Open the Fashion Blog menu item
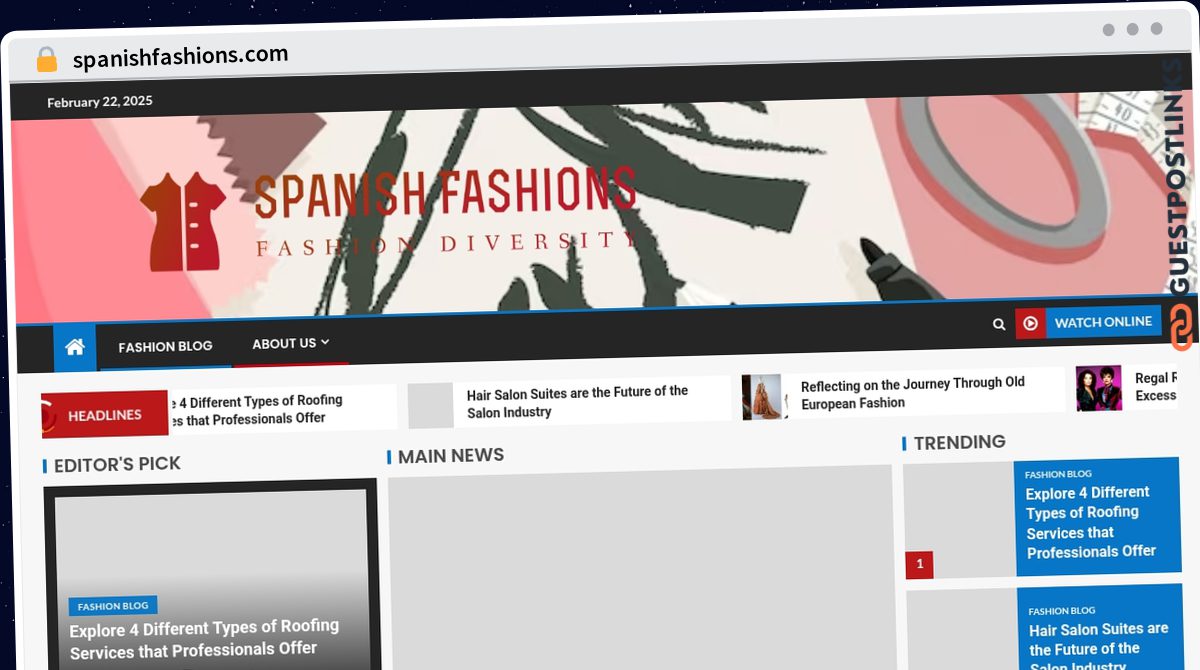1200x670 pixels. click(166, 346)
